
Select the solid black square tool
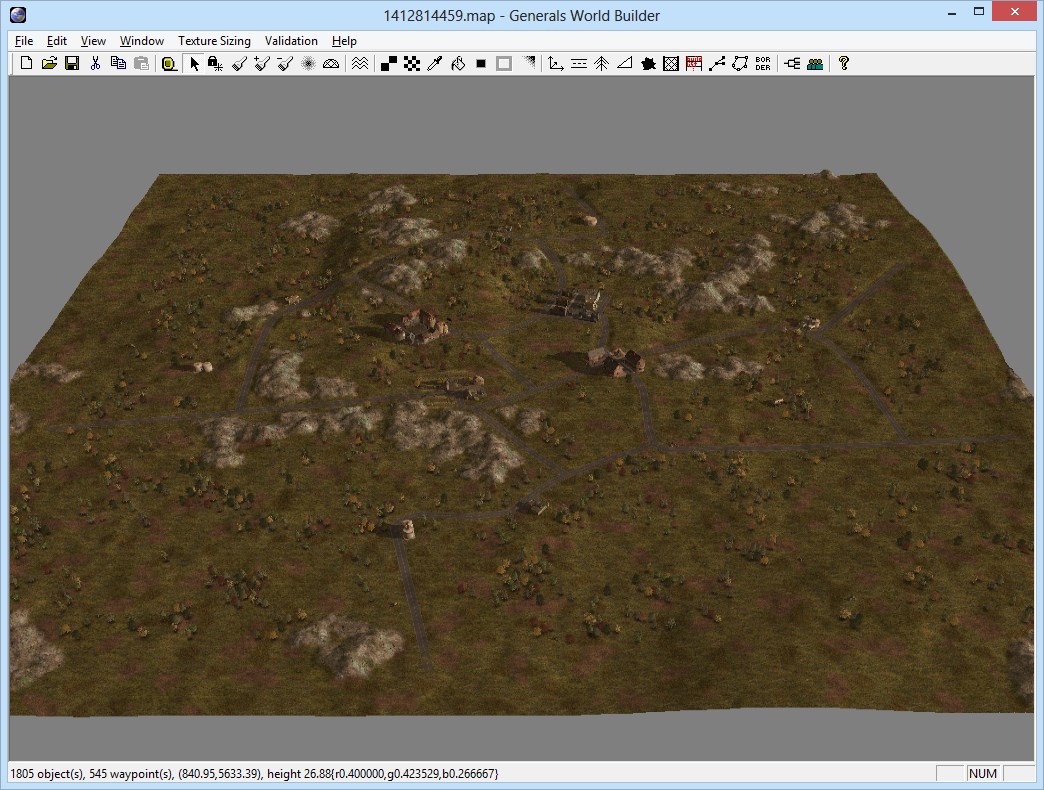point(481,63)
